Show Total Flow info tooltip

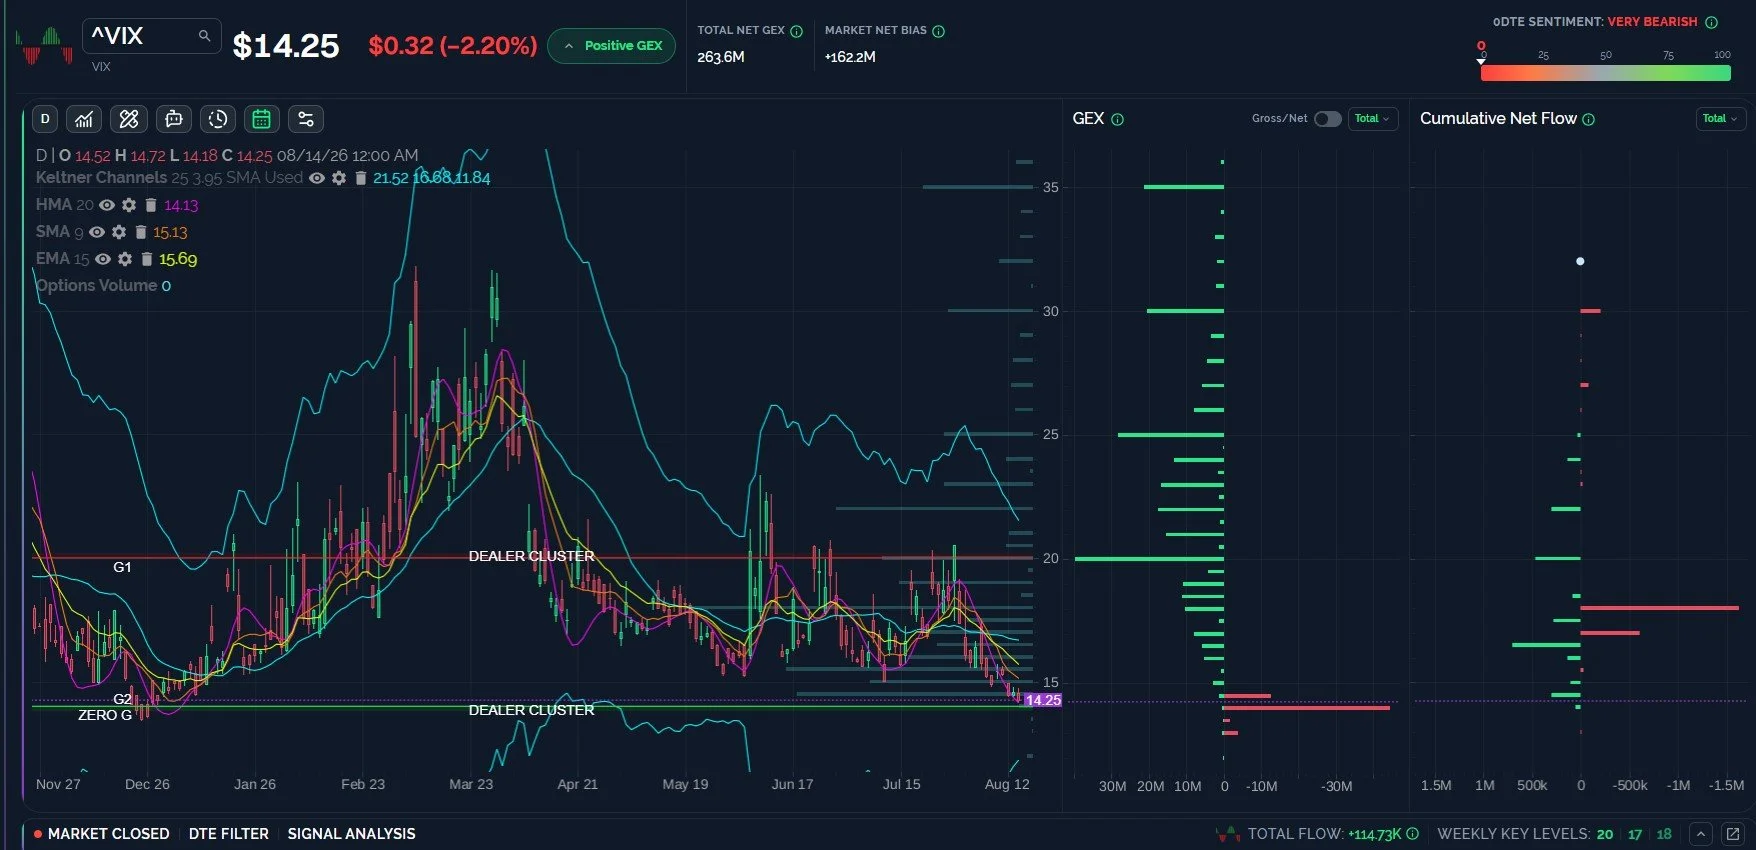coord(1412,833)
